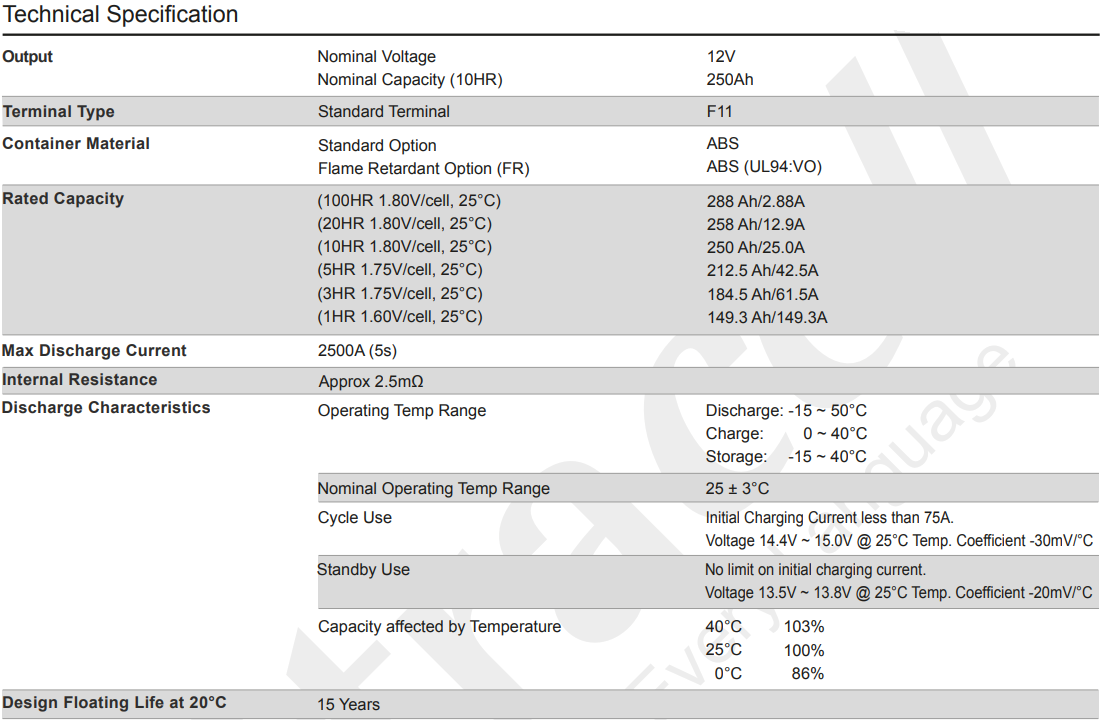Select the 15 Years floating life value
The height and width of the screenshot is (720, 1100).
tap(349, 705)
